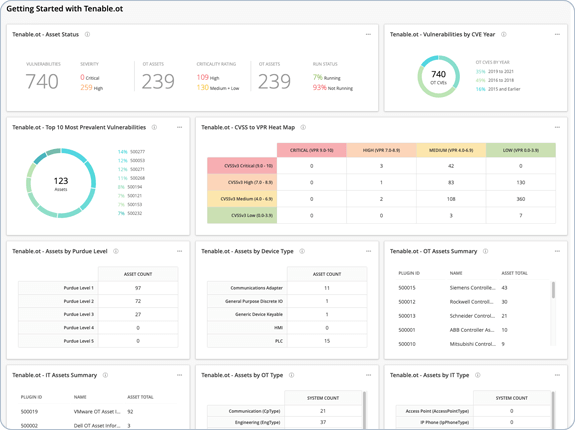Show info for Assets by Device Type

click(x=302, y=251)
